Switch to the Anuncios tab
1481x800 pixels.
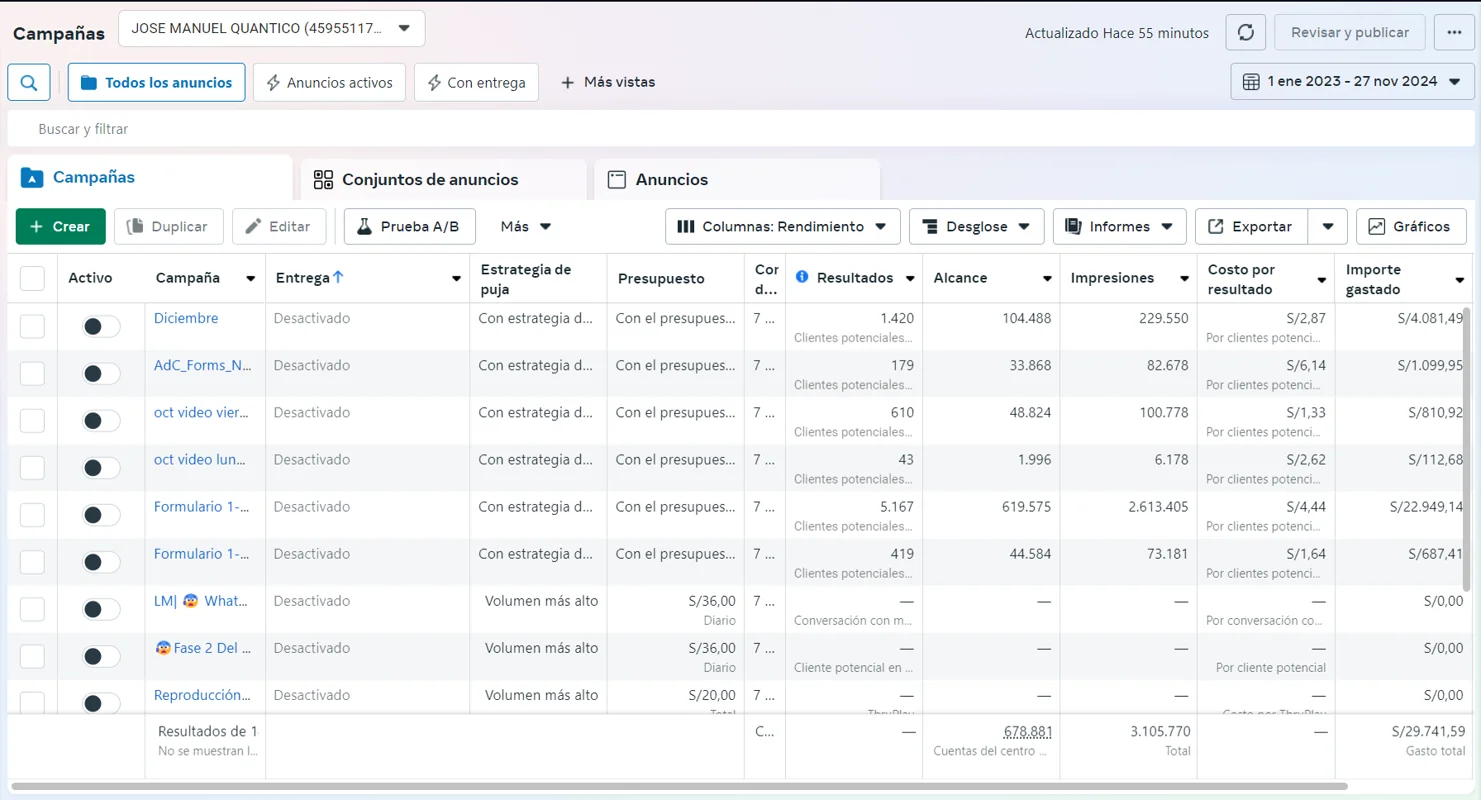(x=671, y=180)
